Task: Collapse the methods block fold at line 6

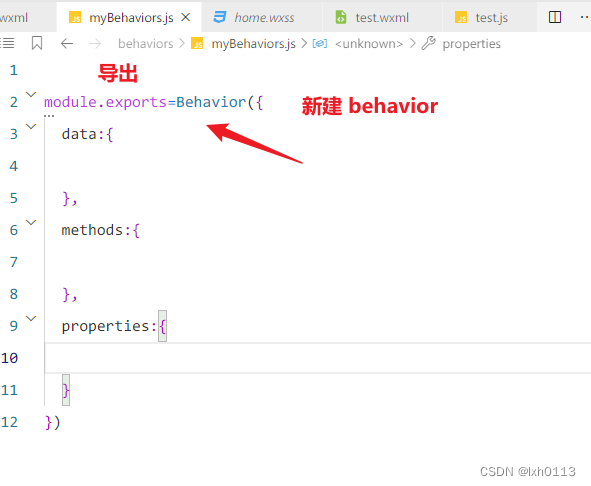Action: 31,222
